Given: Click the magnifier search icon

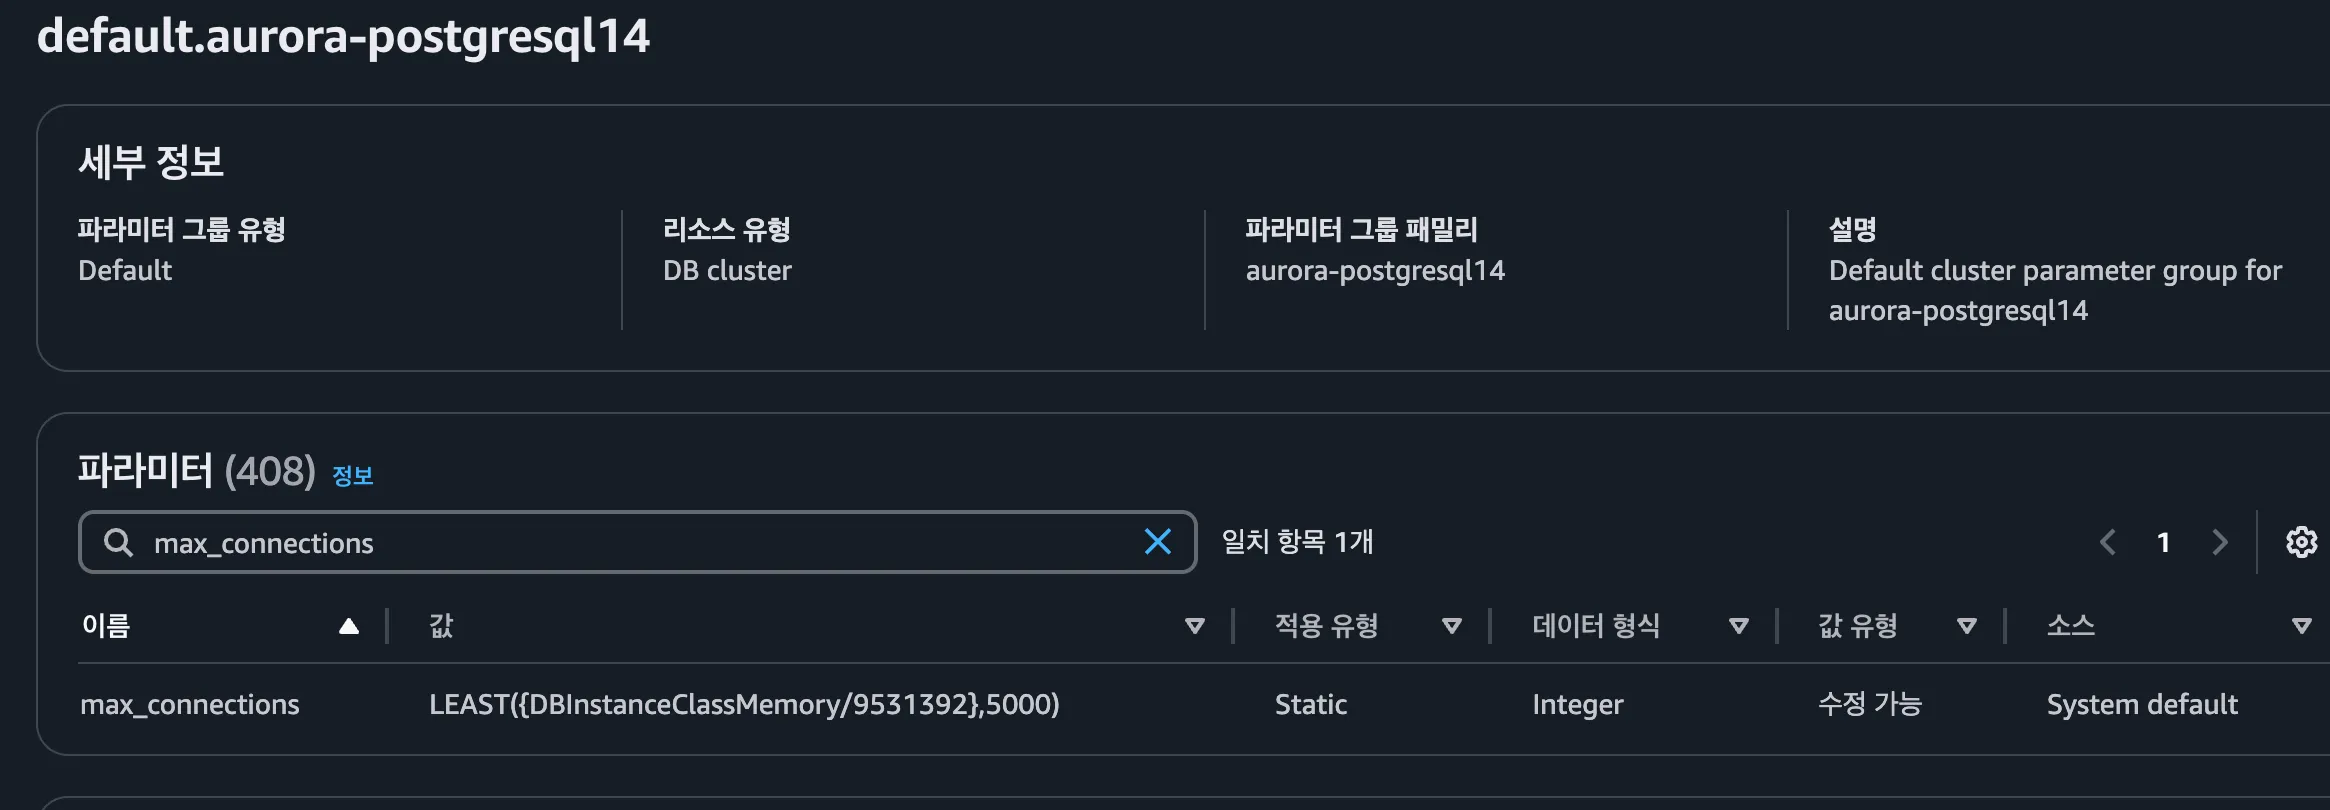Looking at the screenshot, I should click(118, 542).
